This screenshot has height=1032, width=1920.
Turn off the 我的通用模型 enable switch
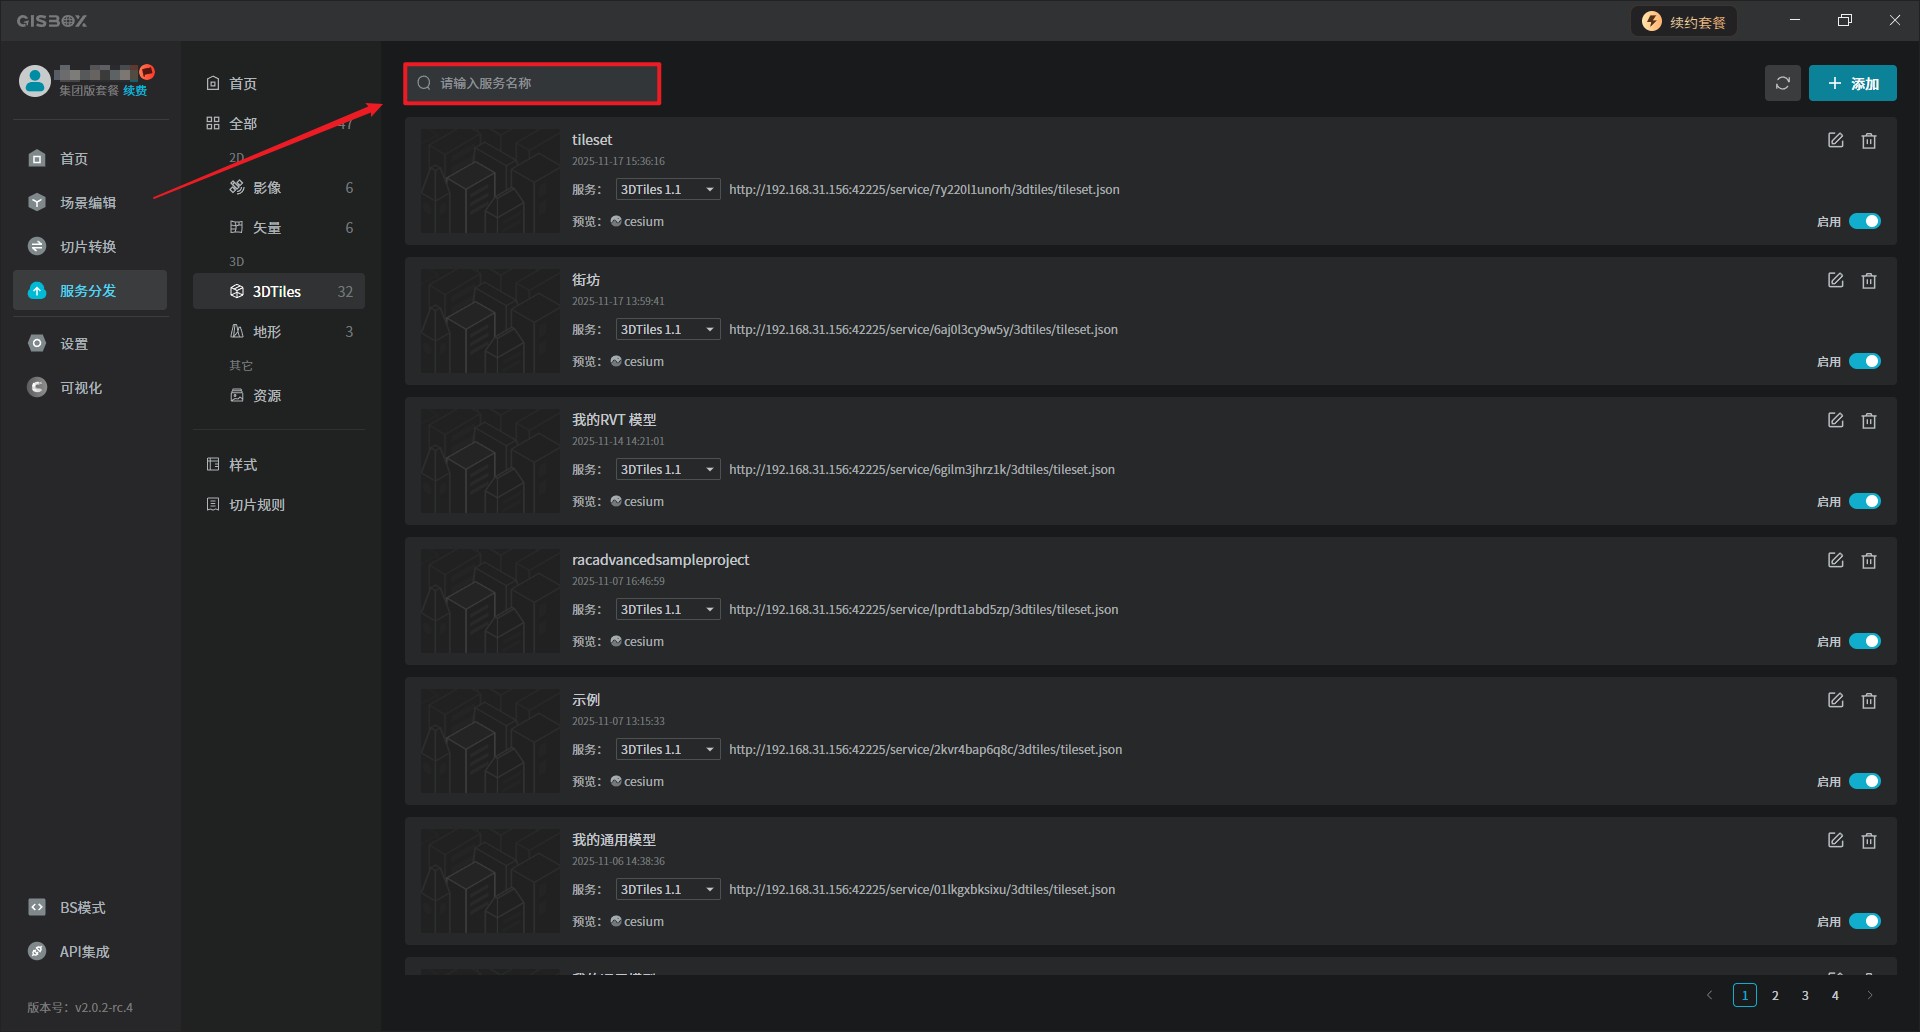click(1864, 921)
